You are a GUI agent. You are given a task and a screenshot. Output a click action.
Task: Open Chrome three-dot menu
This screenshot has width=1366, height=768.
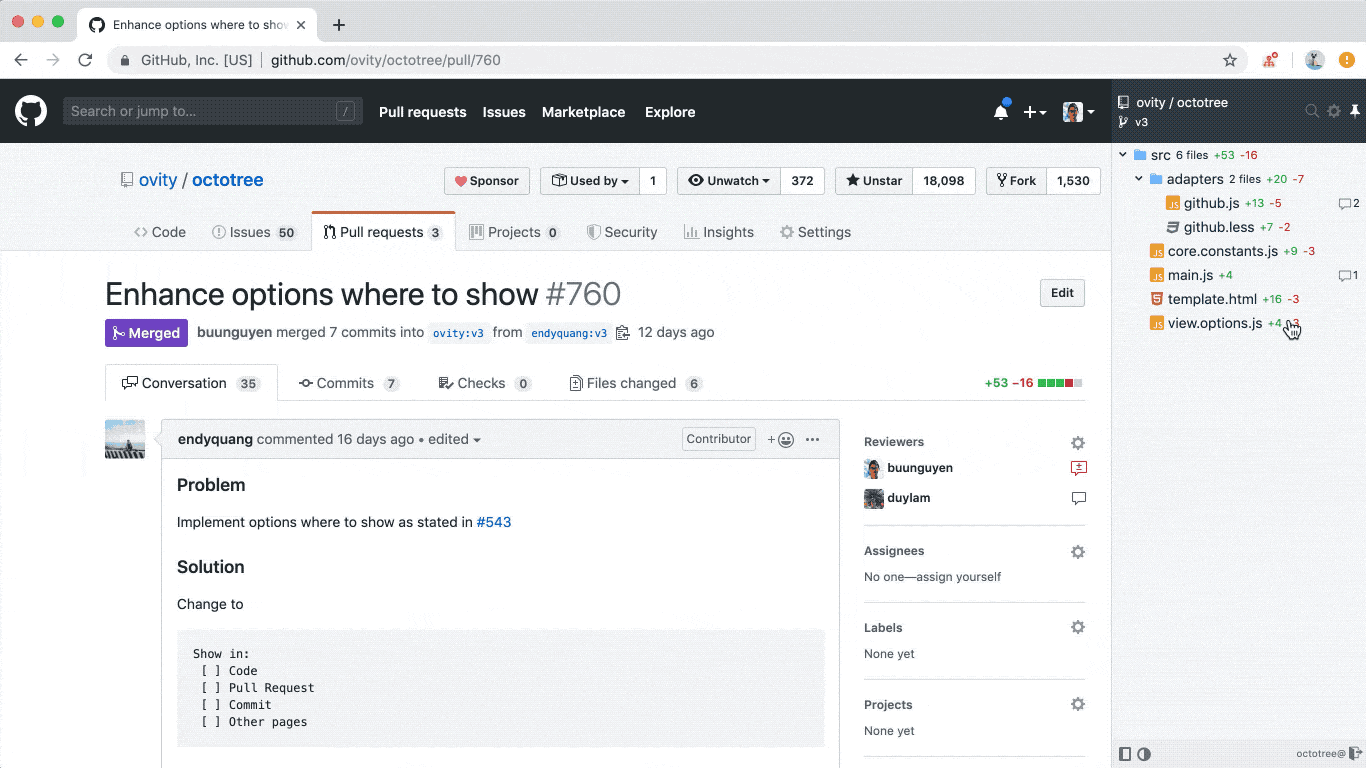coord(1347,60)
